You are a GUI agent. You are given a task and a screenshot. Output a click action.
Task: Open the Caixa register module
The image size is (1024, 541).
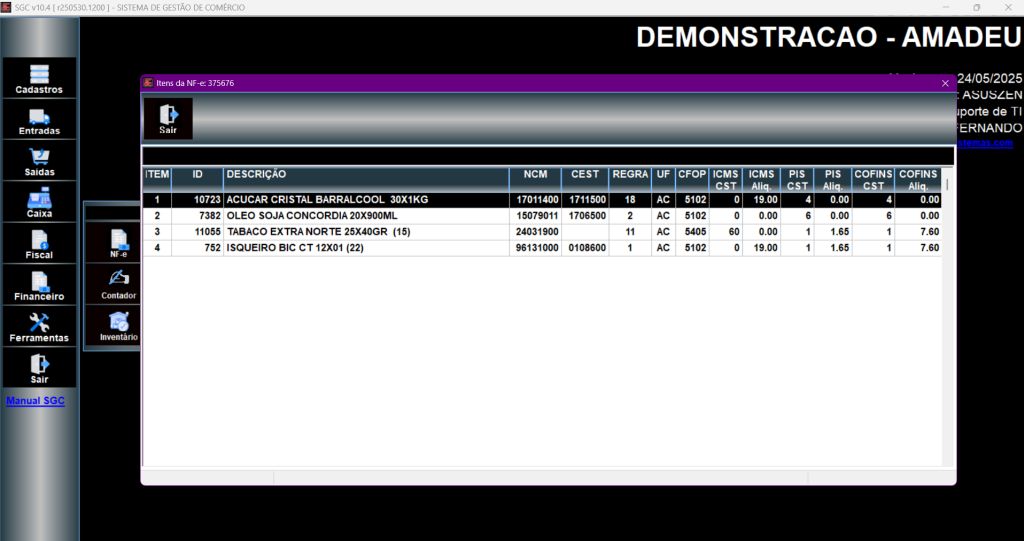coord(39,203)
